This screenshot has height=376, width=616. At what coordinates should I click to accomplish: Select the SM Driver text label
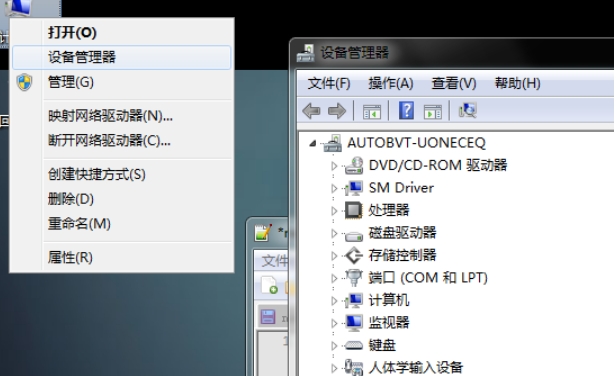(401, 188)
